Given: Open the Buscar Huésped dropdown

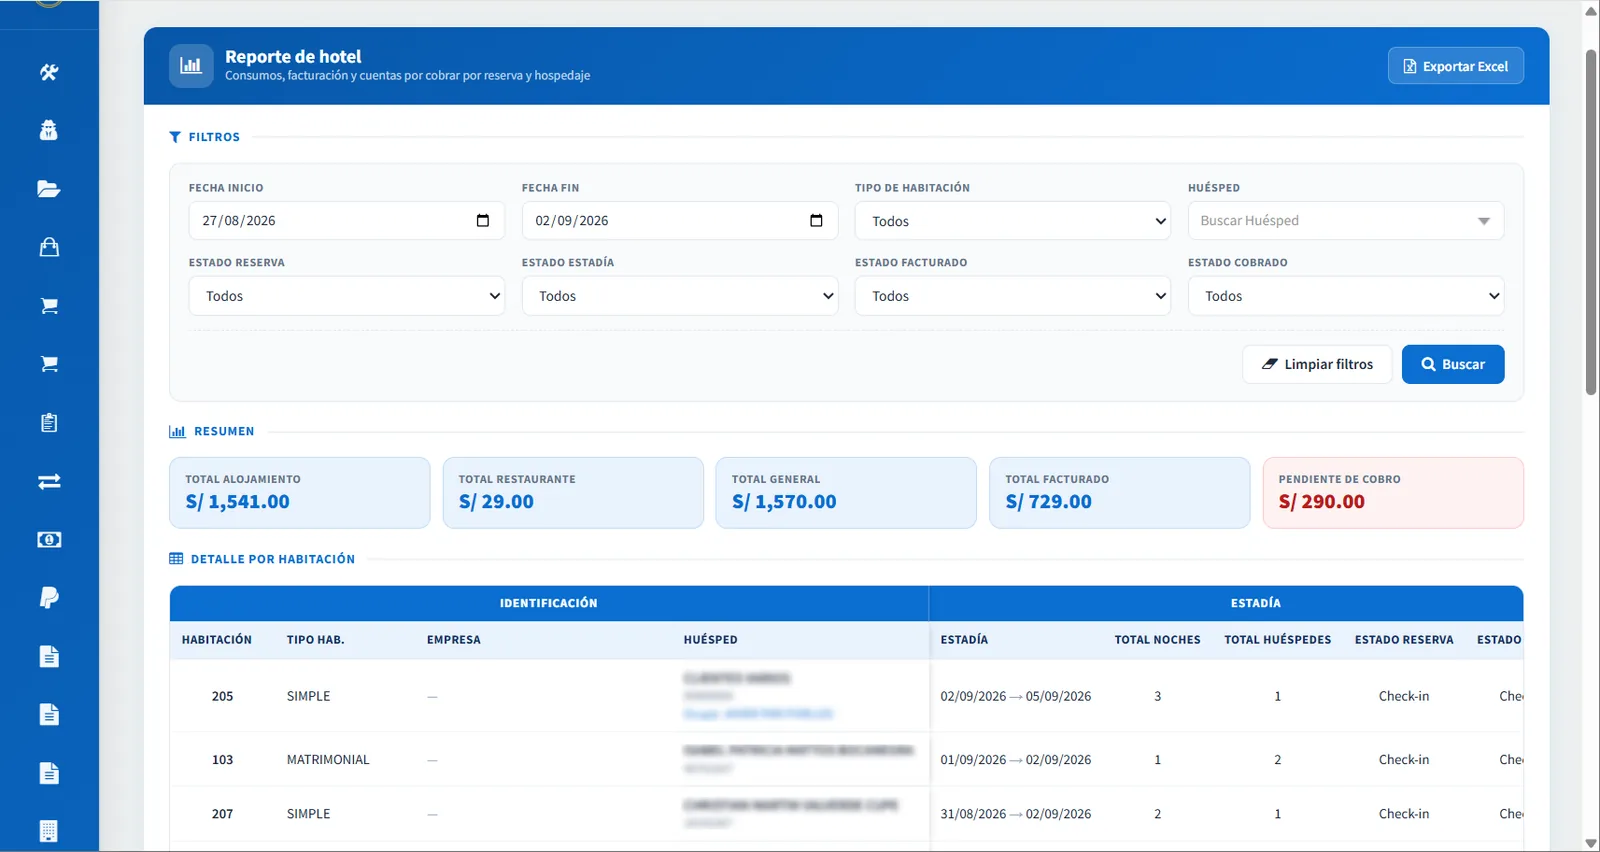Looking at the screenshot, I should click(x=1345, y=221).
